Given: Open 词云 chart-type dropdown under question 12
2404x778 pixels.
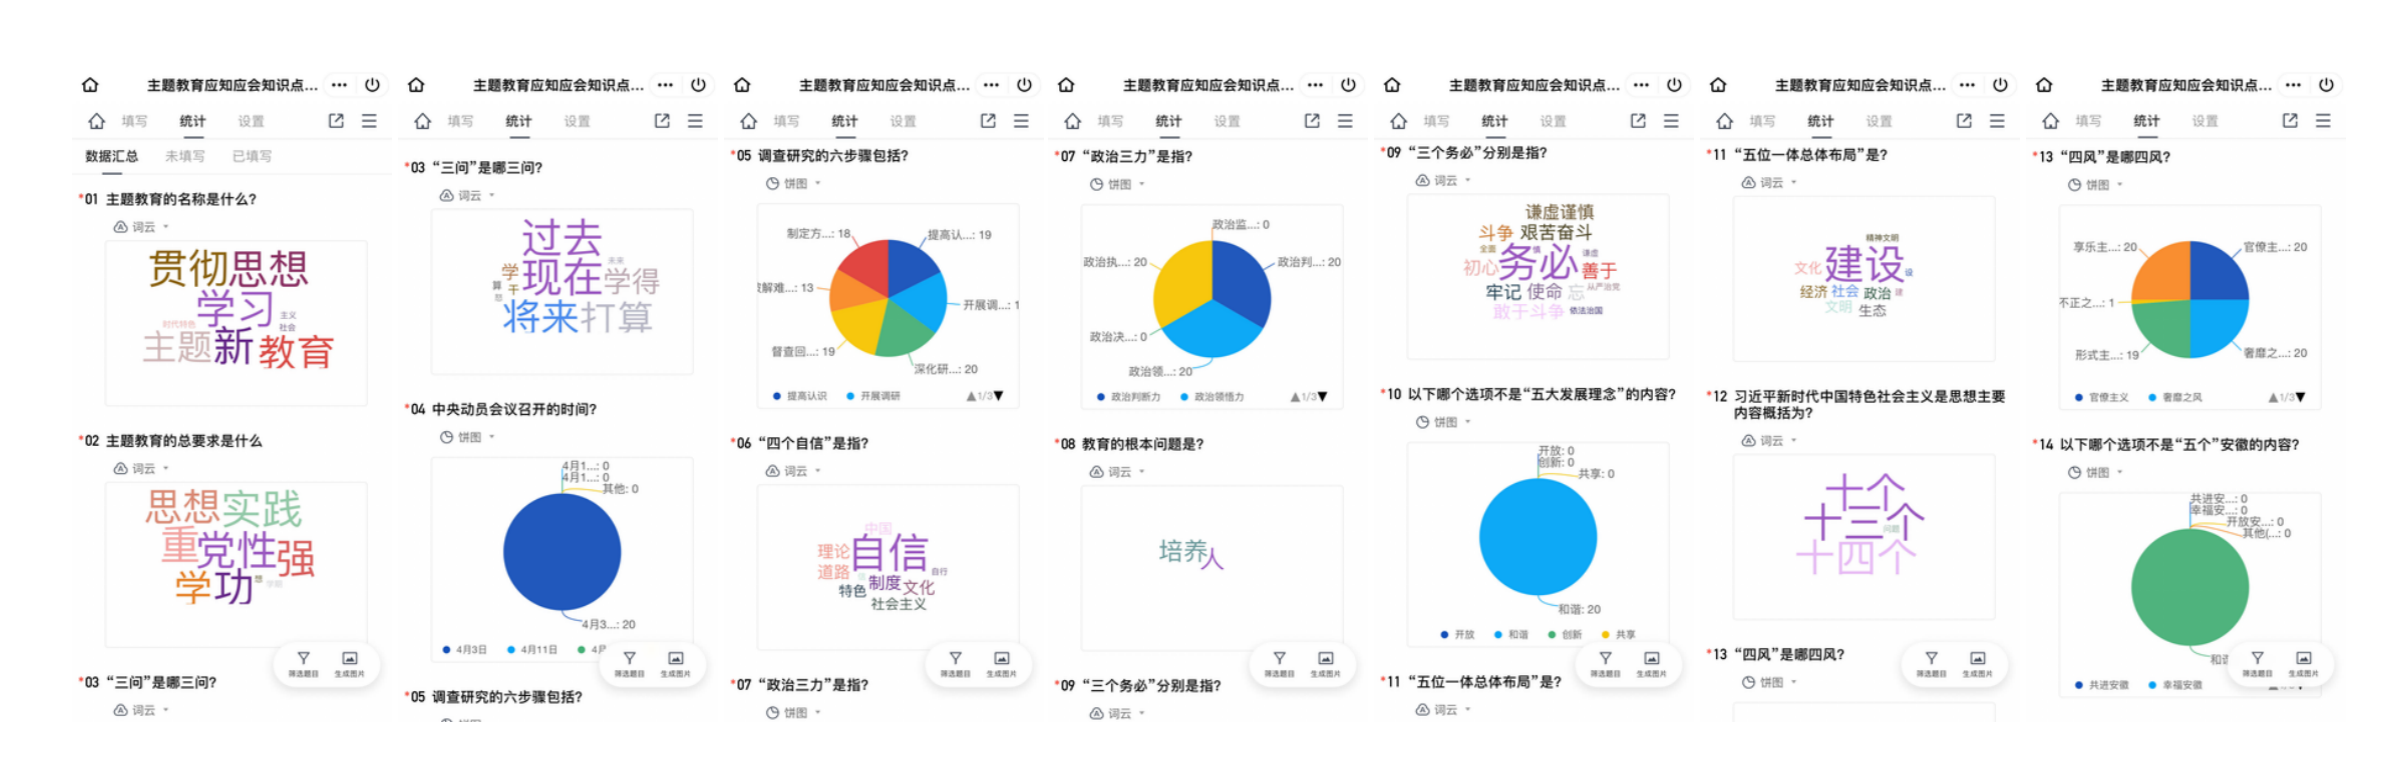Looking at the screenshot, I should pos(1770,440).
